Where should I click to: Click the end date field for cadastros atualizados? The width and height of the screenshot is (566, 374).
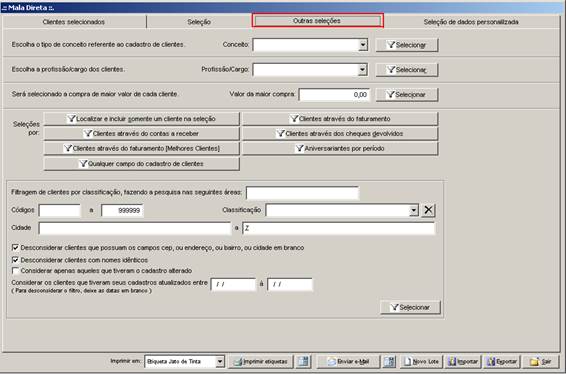[x=290, y=284]
